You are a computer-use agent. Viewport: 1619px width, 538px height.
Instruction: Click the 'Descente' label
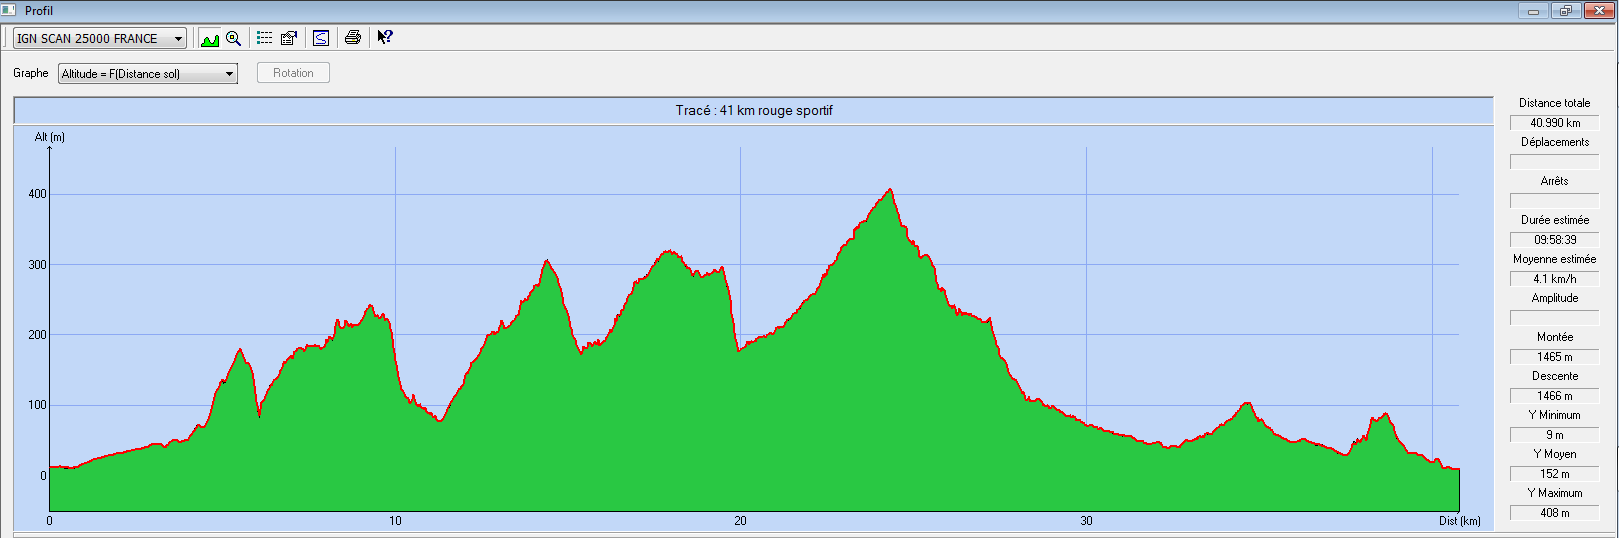(1554, 376)
